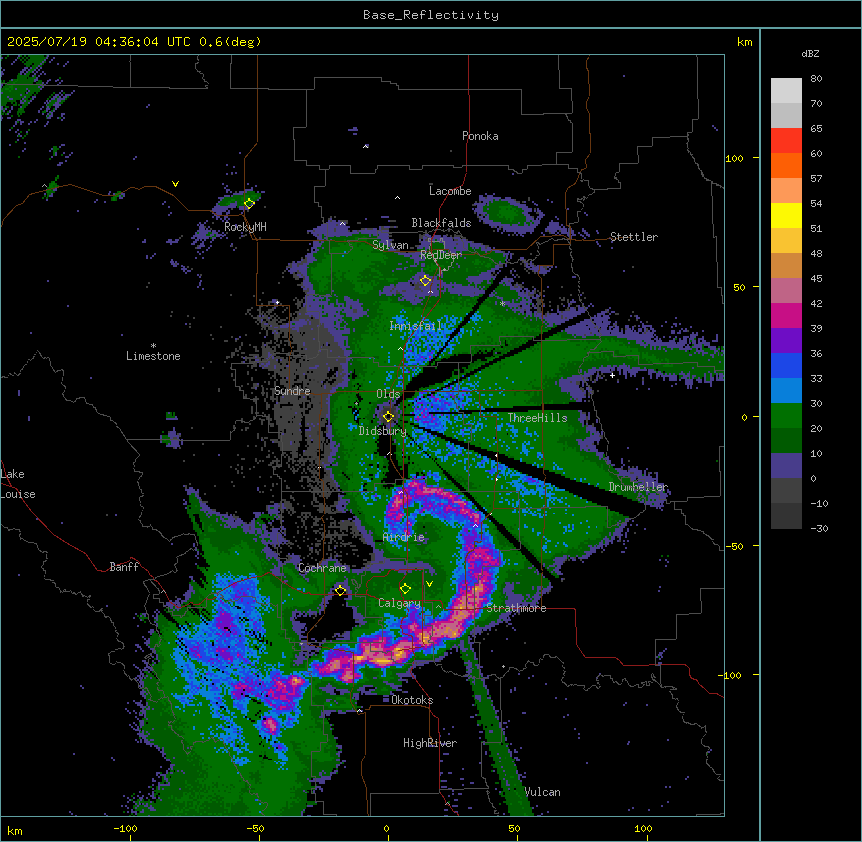
Task: Click the Okotoks label
Action: (x=412, y=700)
